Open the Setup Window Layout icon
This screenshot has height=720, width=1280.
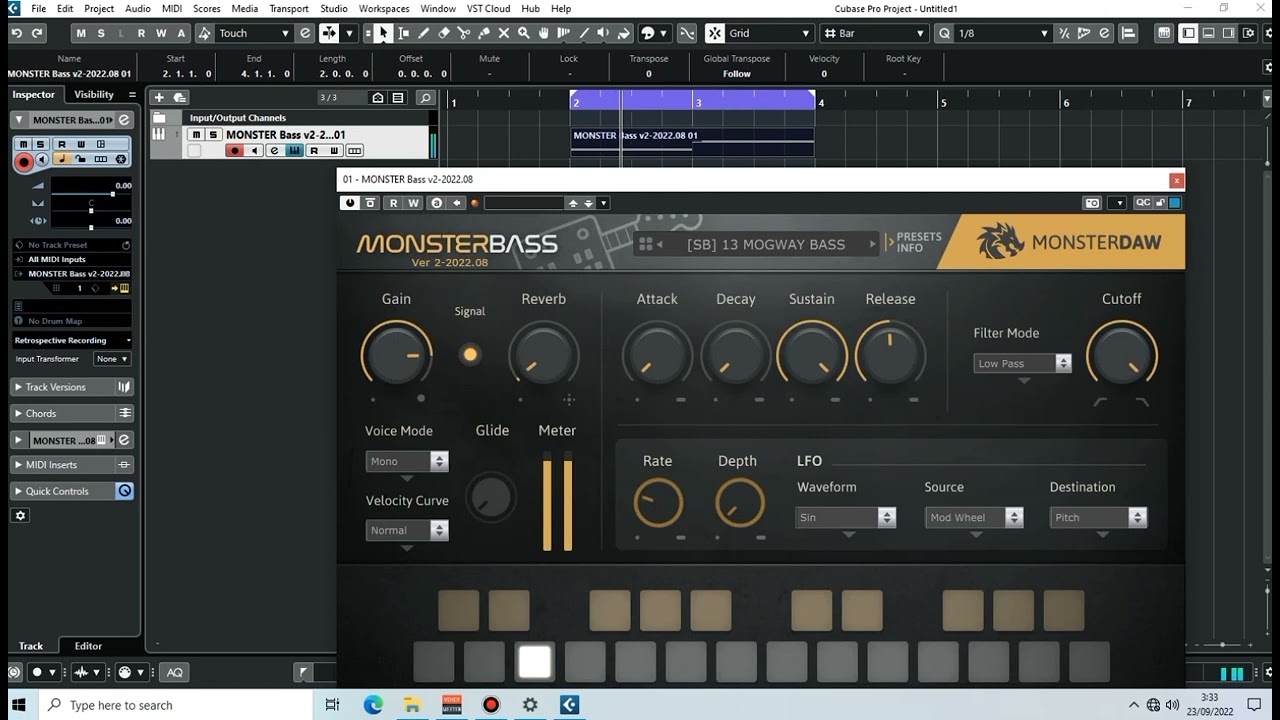1248,33
